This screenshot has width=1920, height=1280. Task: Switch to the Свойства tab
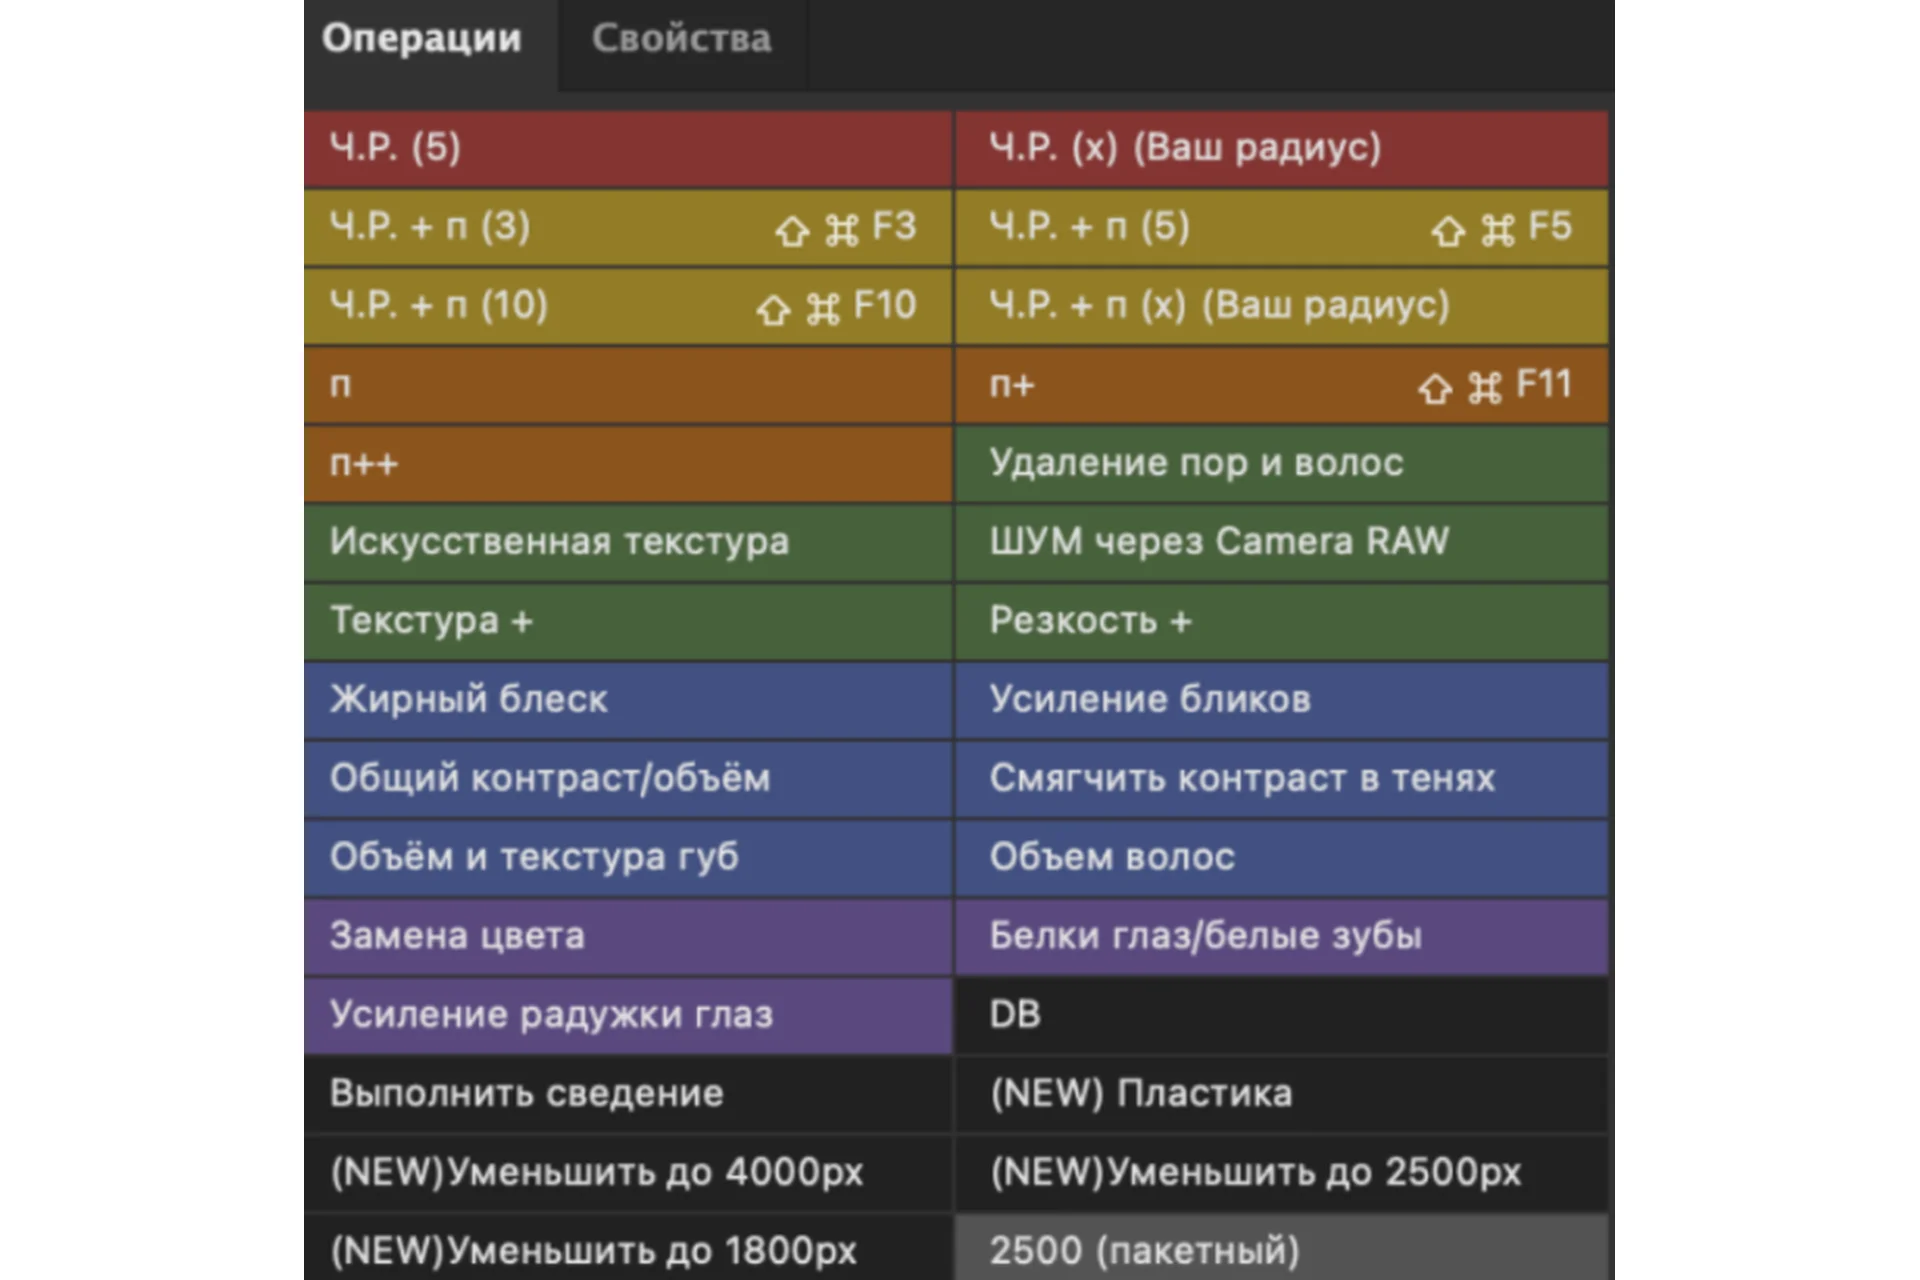pos(681,39)
